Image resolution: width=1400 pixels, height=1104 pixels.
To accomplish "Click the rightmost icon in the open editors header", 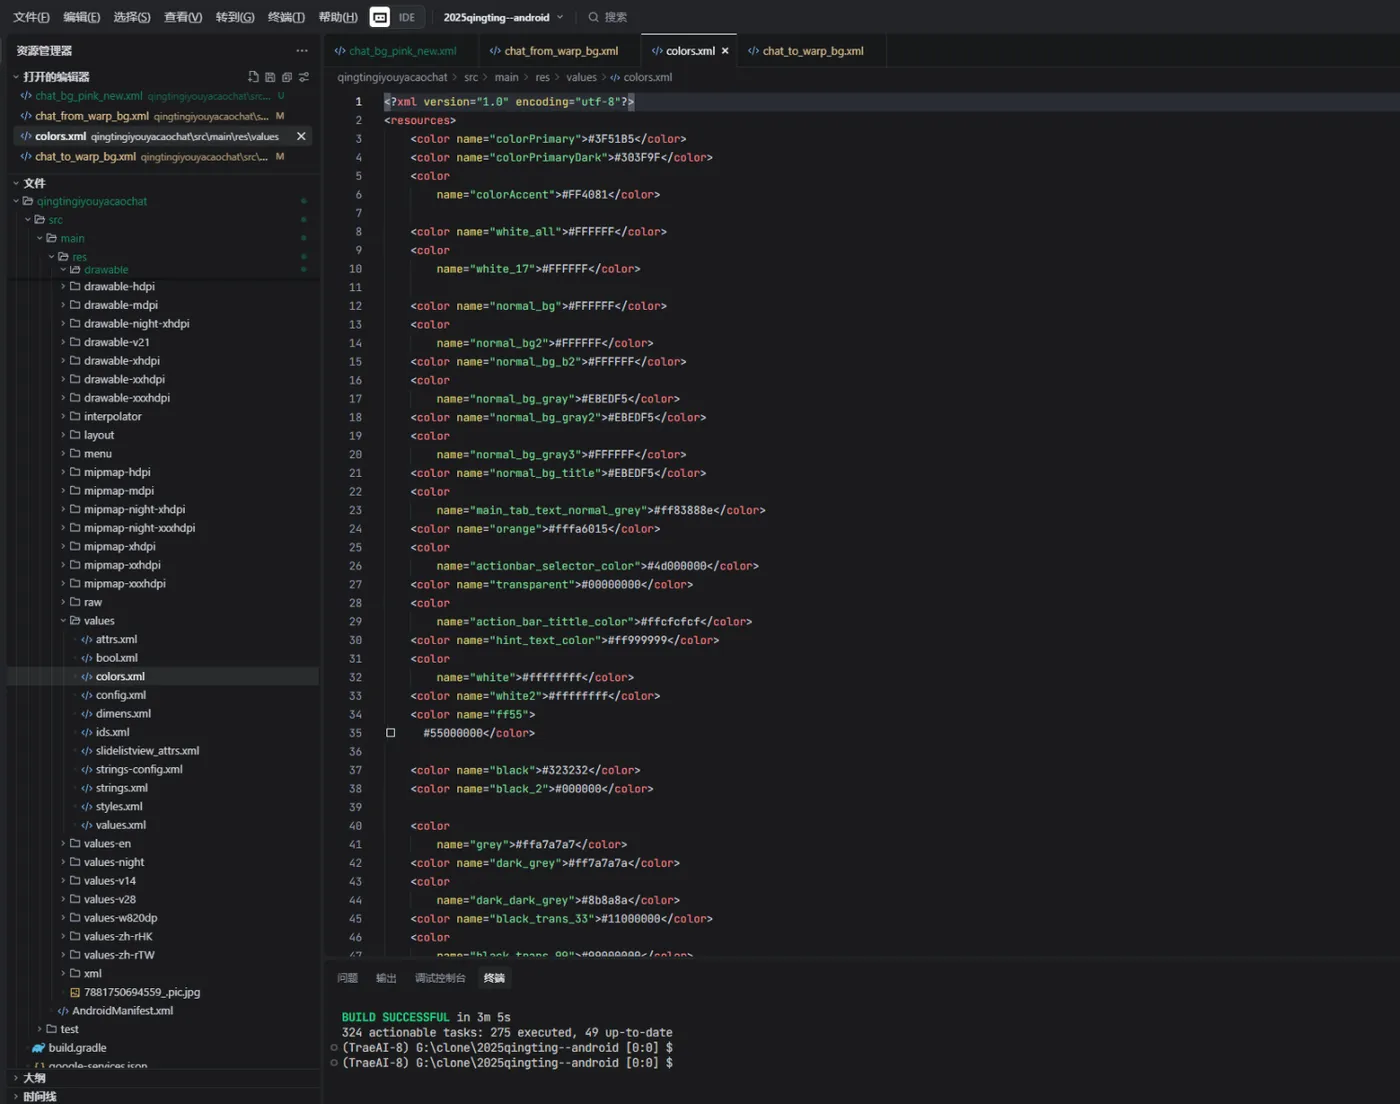I will coord(304,77).
